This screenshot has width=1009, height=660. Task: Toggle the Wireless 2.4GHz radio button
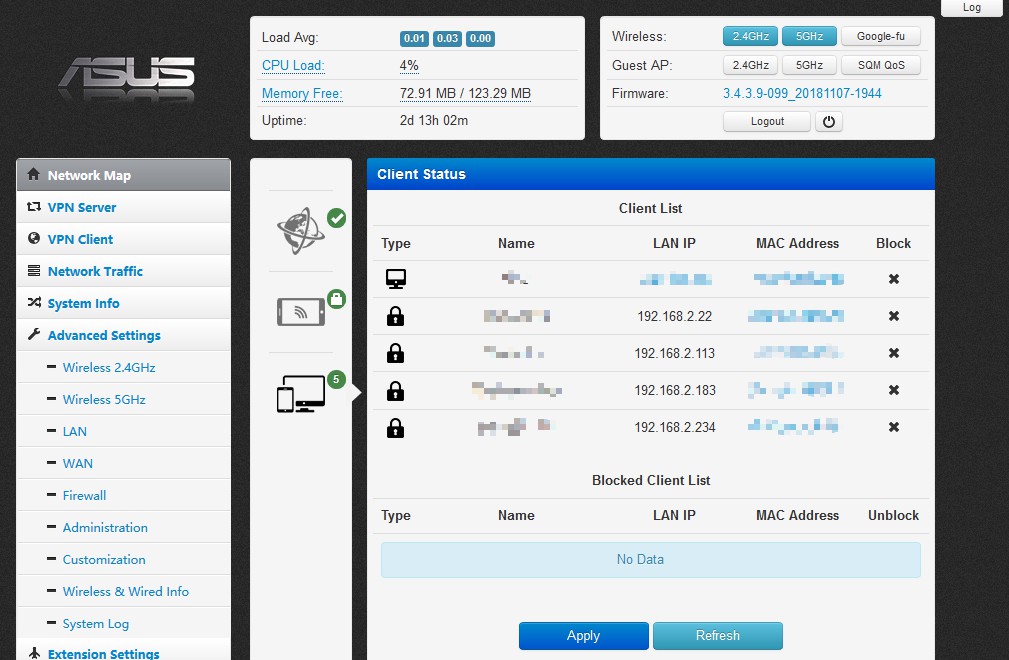(750, 36)
